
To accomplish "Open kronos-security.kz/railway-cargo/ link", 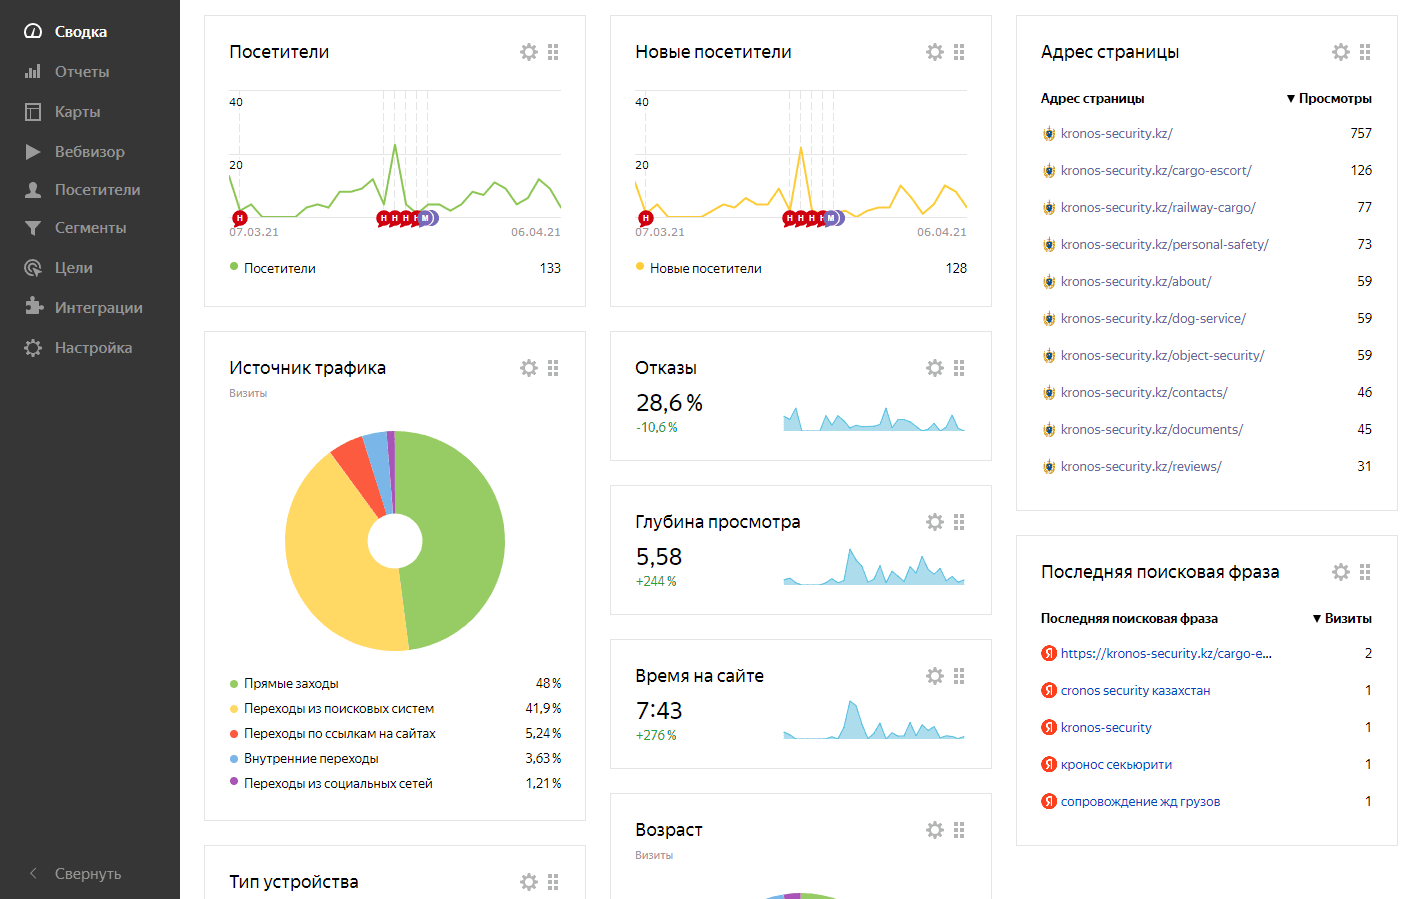I will point(1158,207).
